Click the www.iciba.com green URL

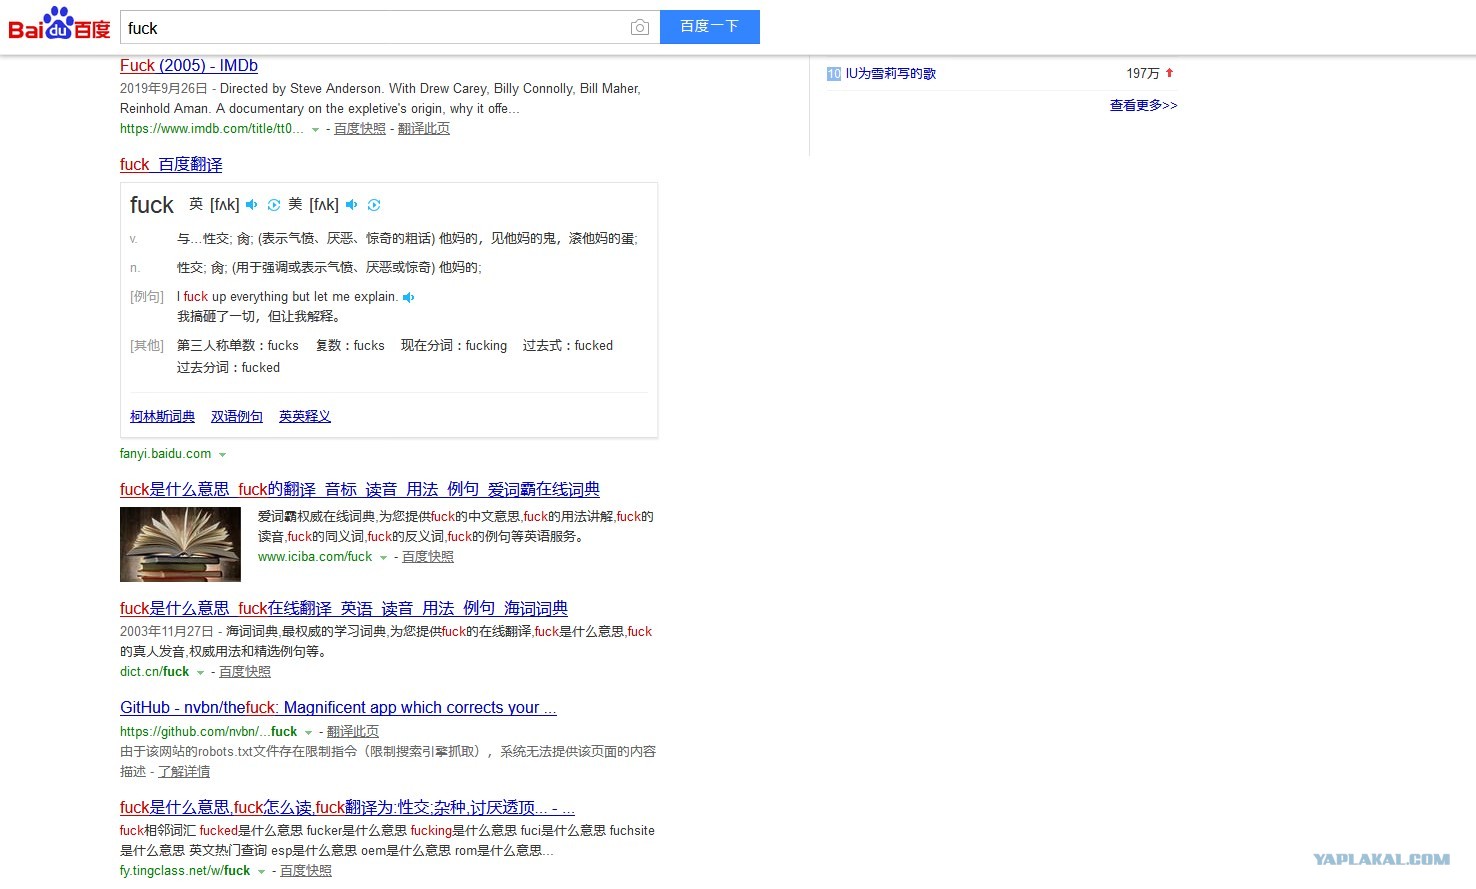(315, 557)
